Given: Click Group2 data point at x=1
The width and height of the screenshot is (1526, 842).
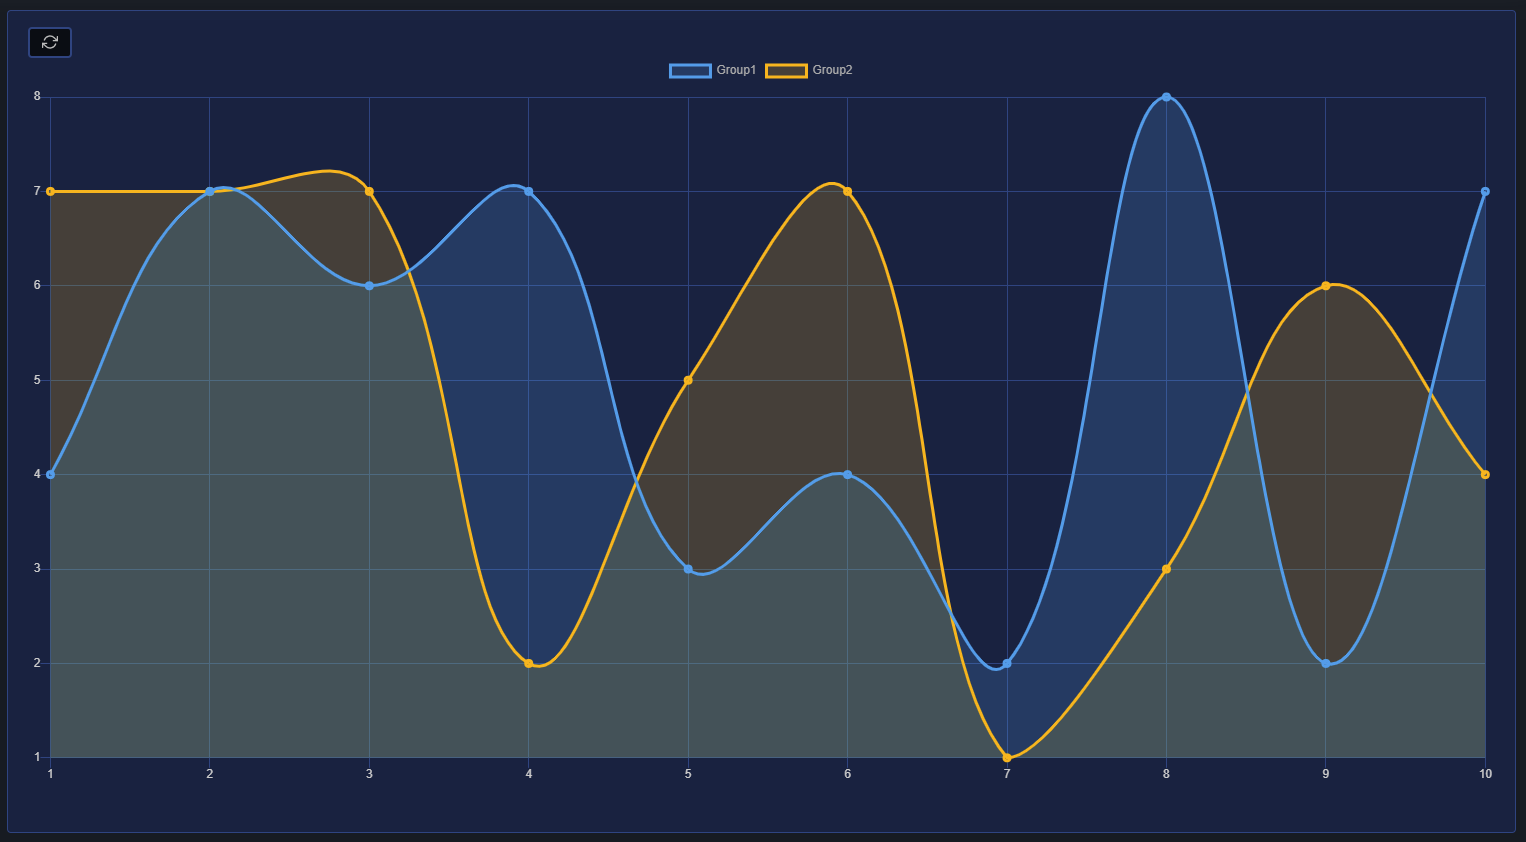Looking at the screenshot, I should tap(50, 191).
